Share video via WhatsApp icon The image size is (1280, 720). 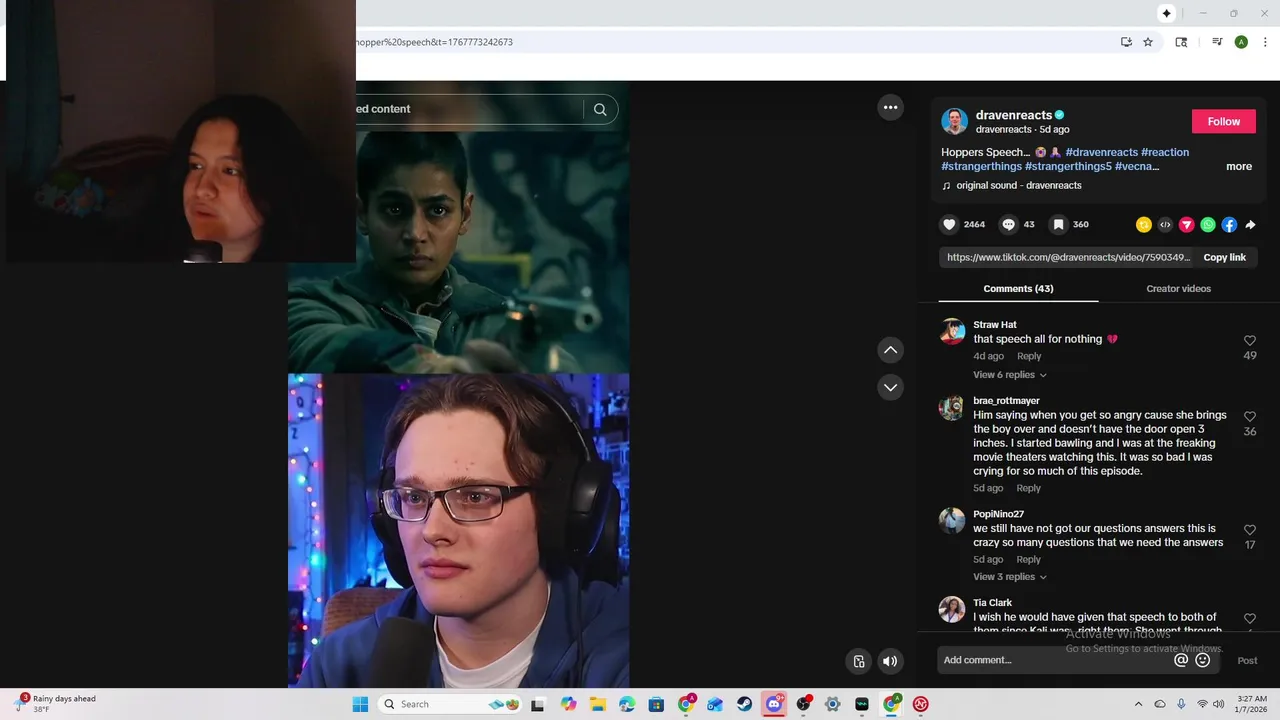1208,225
